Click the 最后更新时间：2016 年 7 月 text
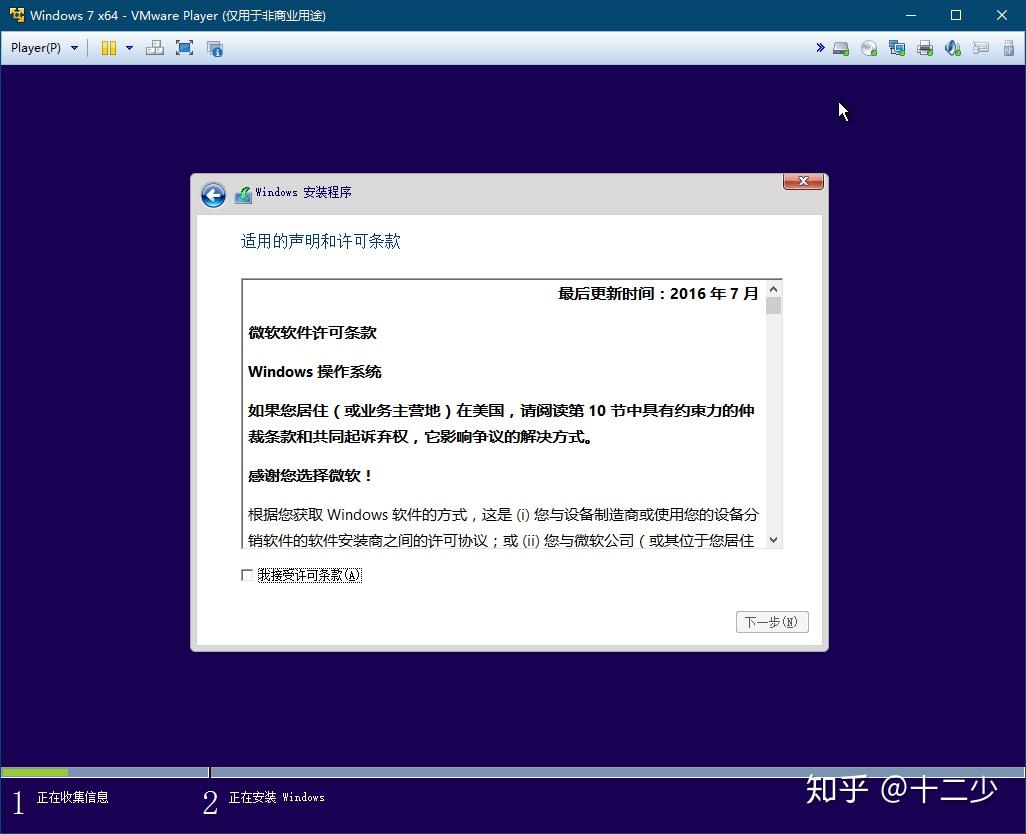This screenshot has width=1026, height=834. coord(658,294)
